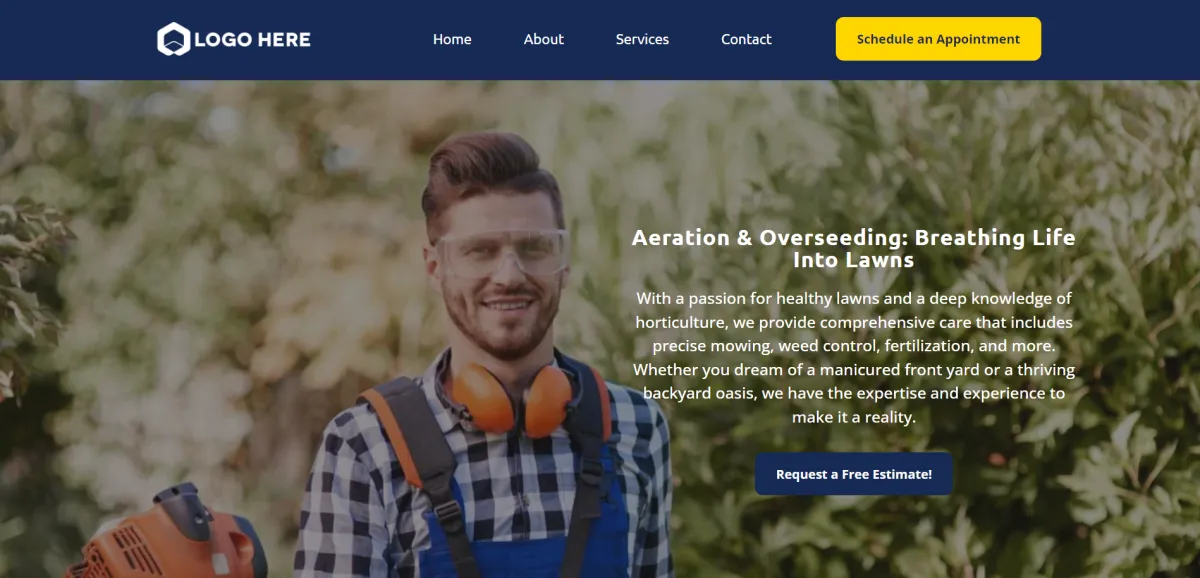The height and width of the screenshot is (578, 1200).
Task: Click Request a Free Estimate! button
Action: (854, 474)
